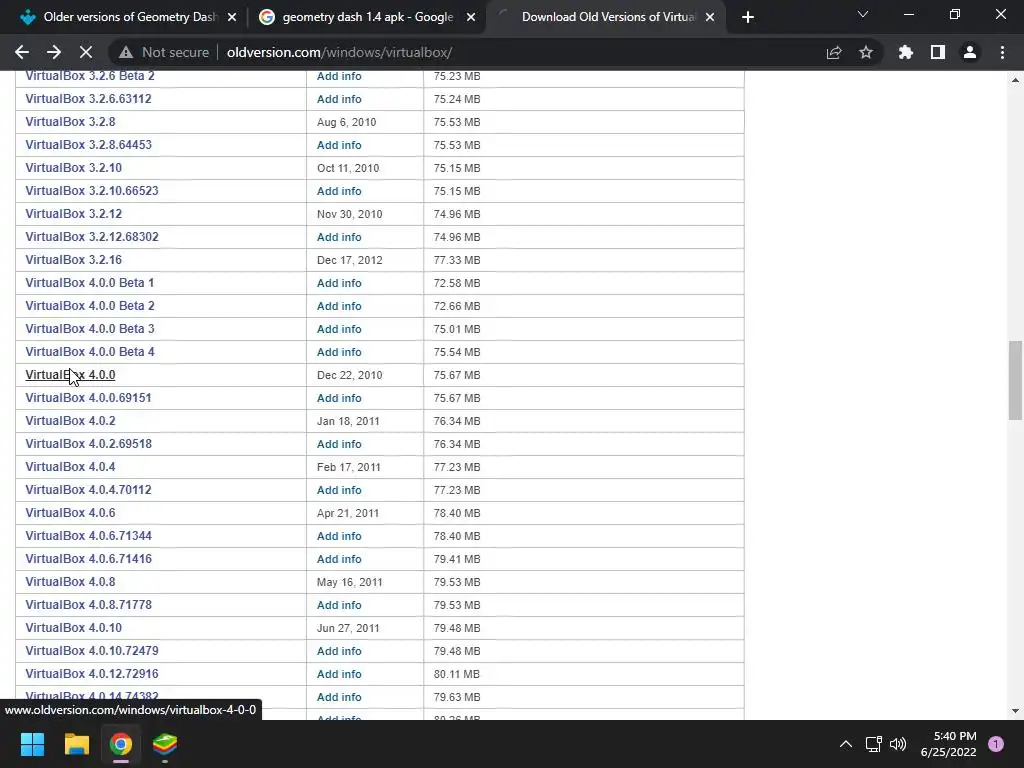The width and height of the screenshot is (1024, 768).
Task: Go forward one page
Action: (54, 52)
